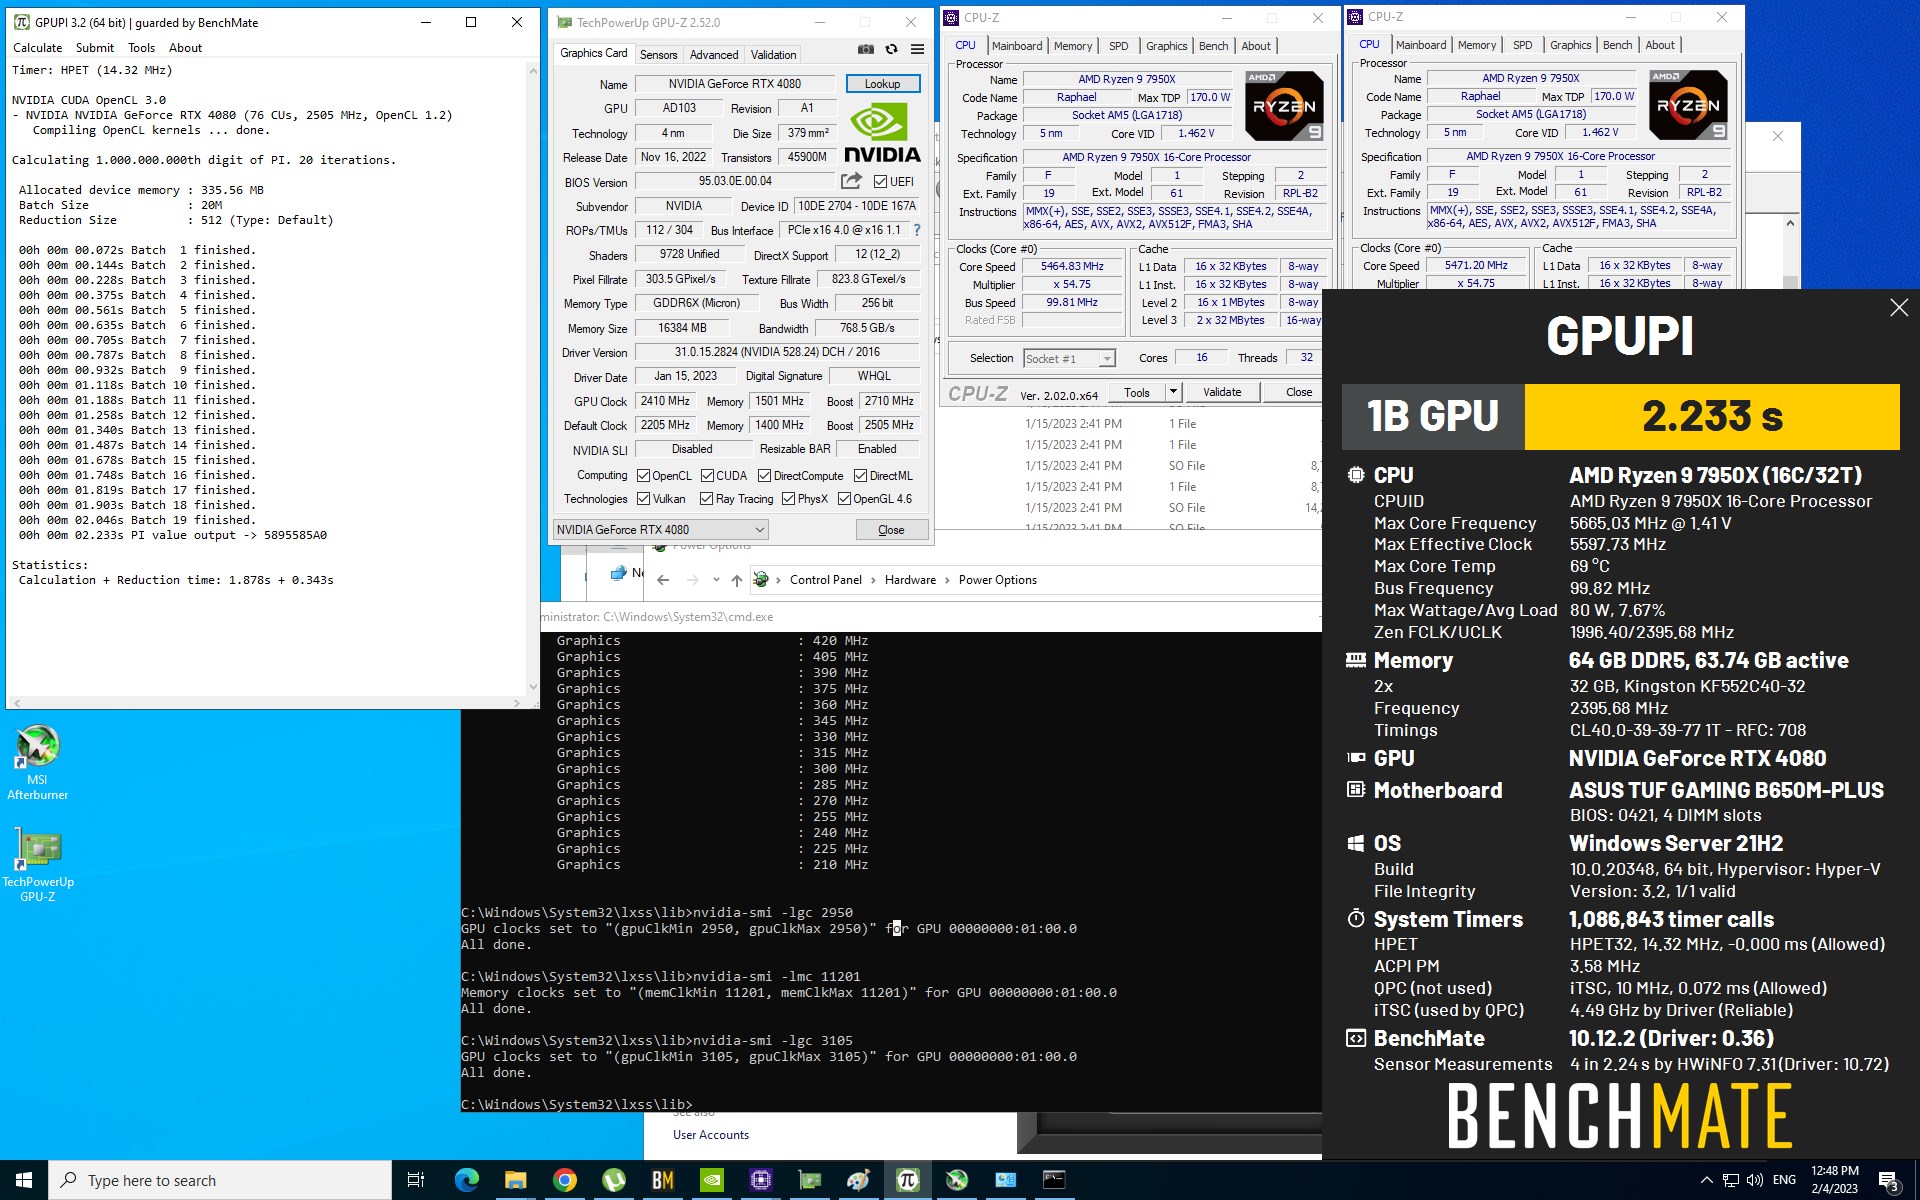This screenshot has width=1920, height=1200.
Task: Expand the NVIDIA GeForce RTX 4080 card selector dropdown
Action: click(660, 530)
